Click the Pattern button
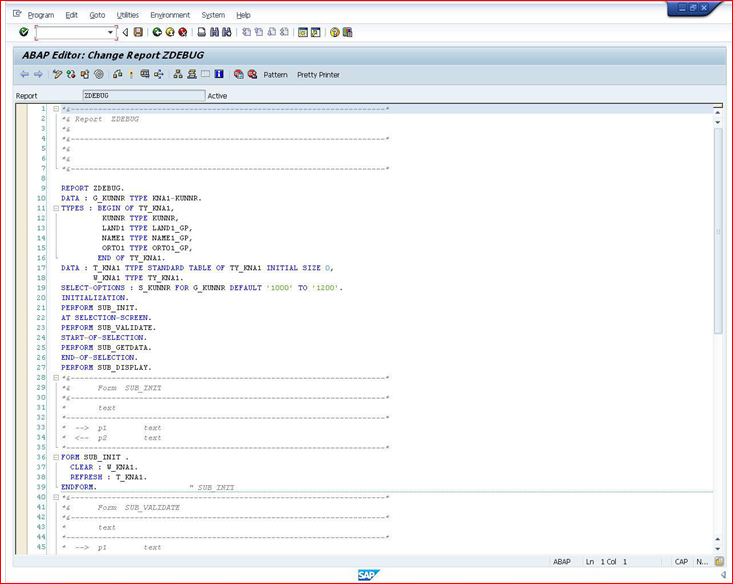This screenshot has width=733, height=584. tap(275, 75)
